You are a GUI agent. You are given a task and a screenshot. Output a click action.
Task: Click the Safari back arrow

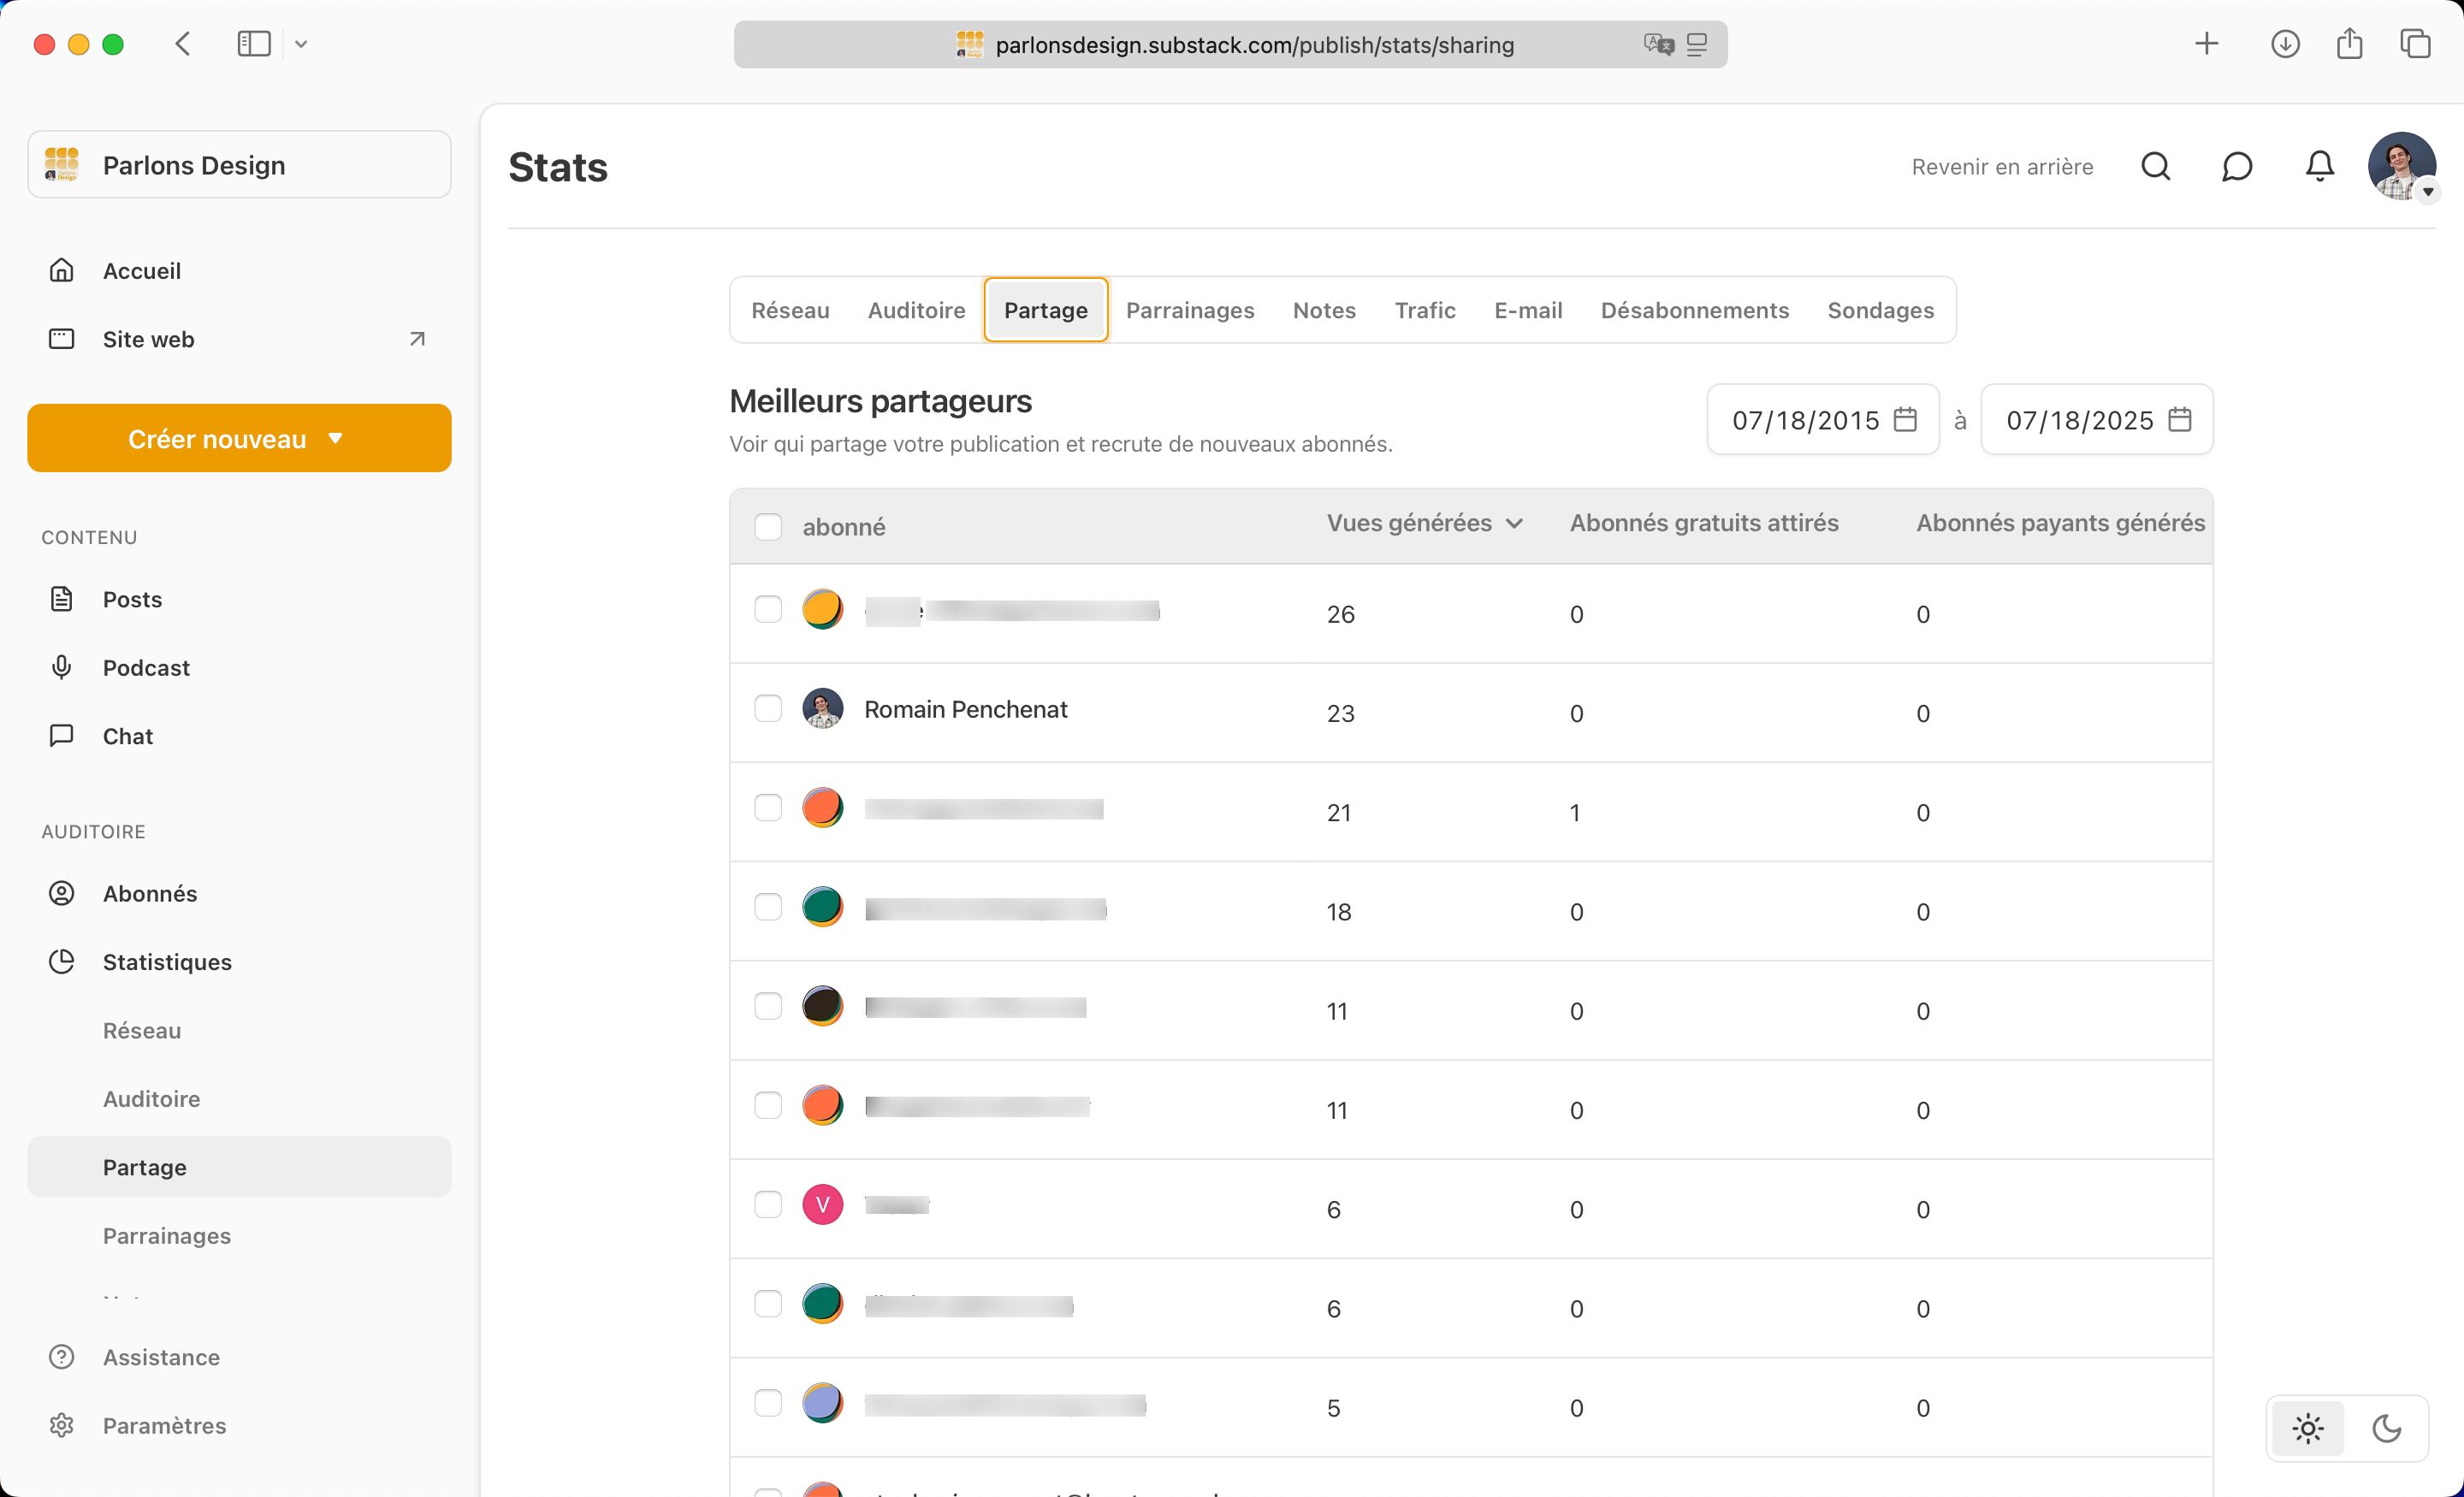tap(183, 44)
